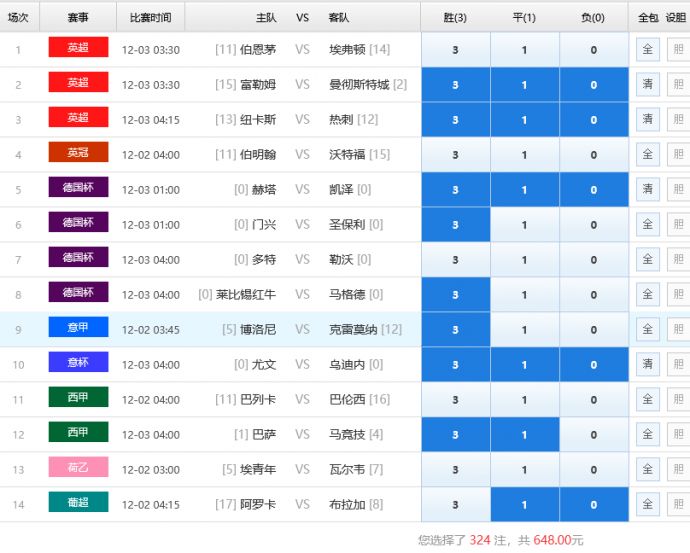This screenshot has width=690, height=553.
Task: Deselect draw (1) for 巴萨 vs 马竞技
Action: tap(524, 435)
